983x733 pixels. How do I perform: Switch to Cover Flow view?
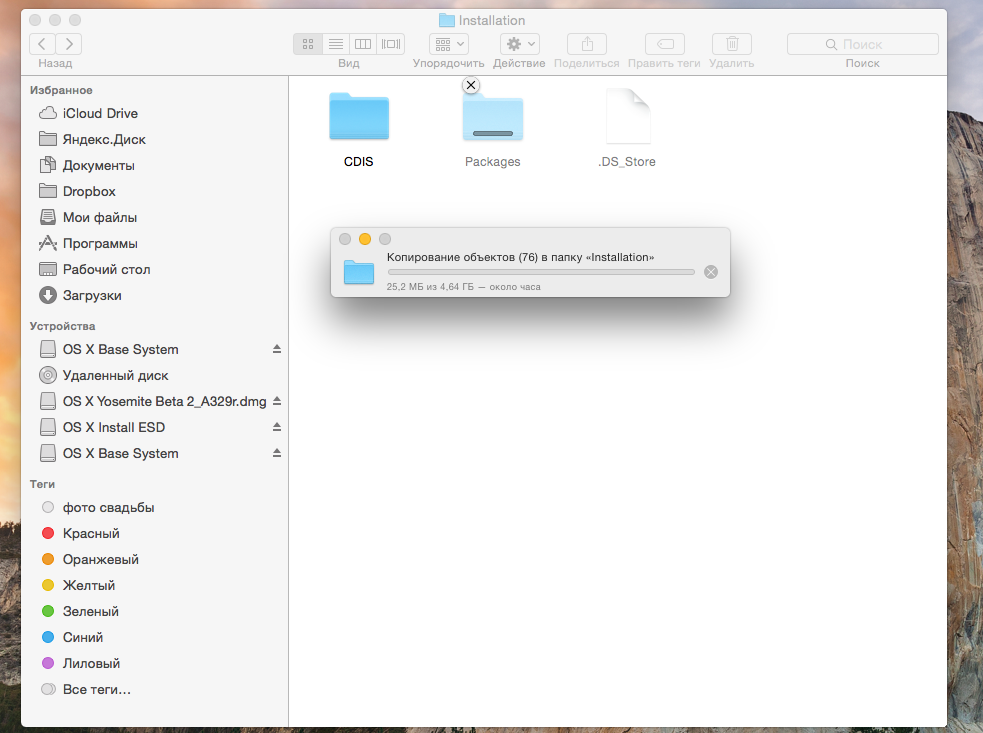pyautogui.click(x=391, y=44)
